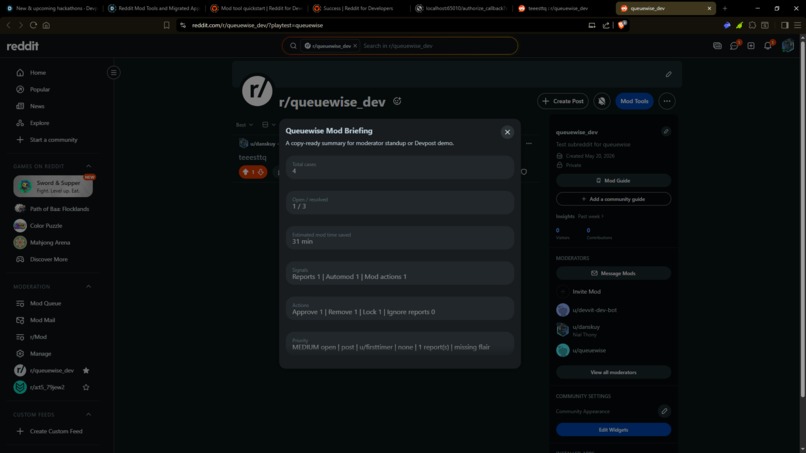806x453 pixels.
Task: Open the Reddit ads icon in header
Action: tap(717, 46)
